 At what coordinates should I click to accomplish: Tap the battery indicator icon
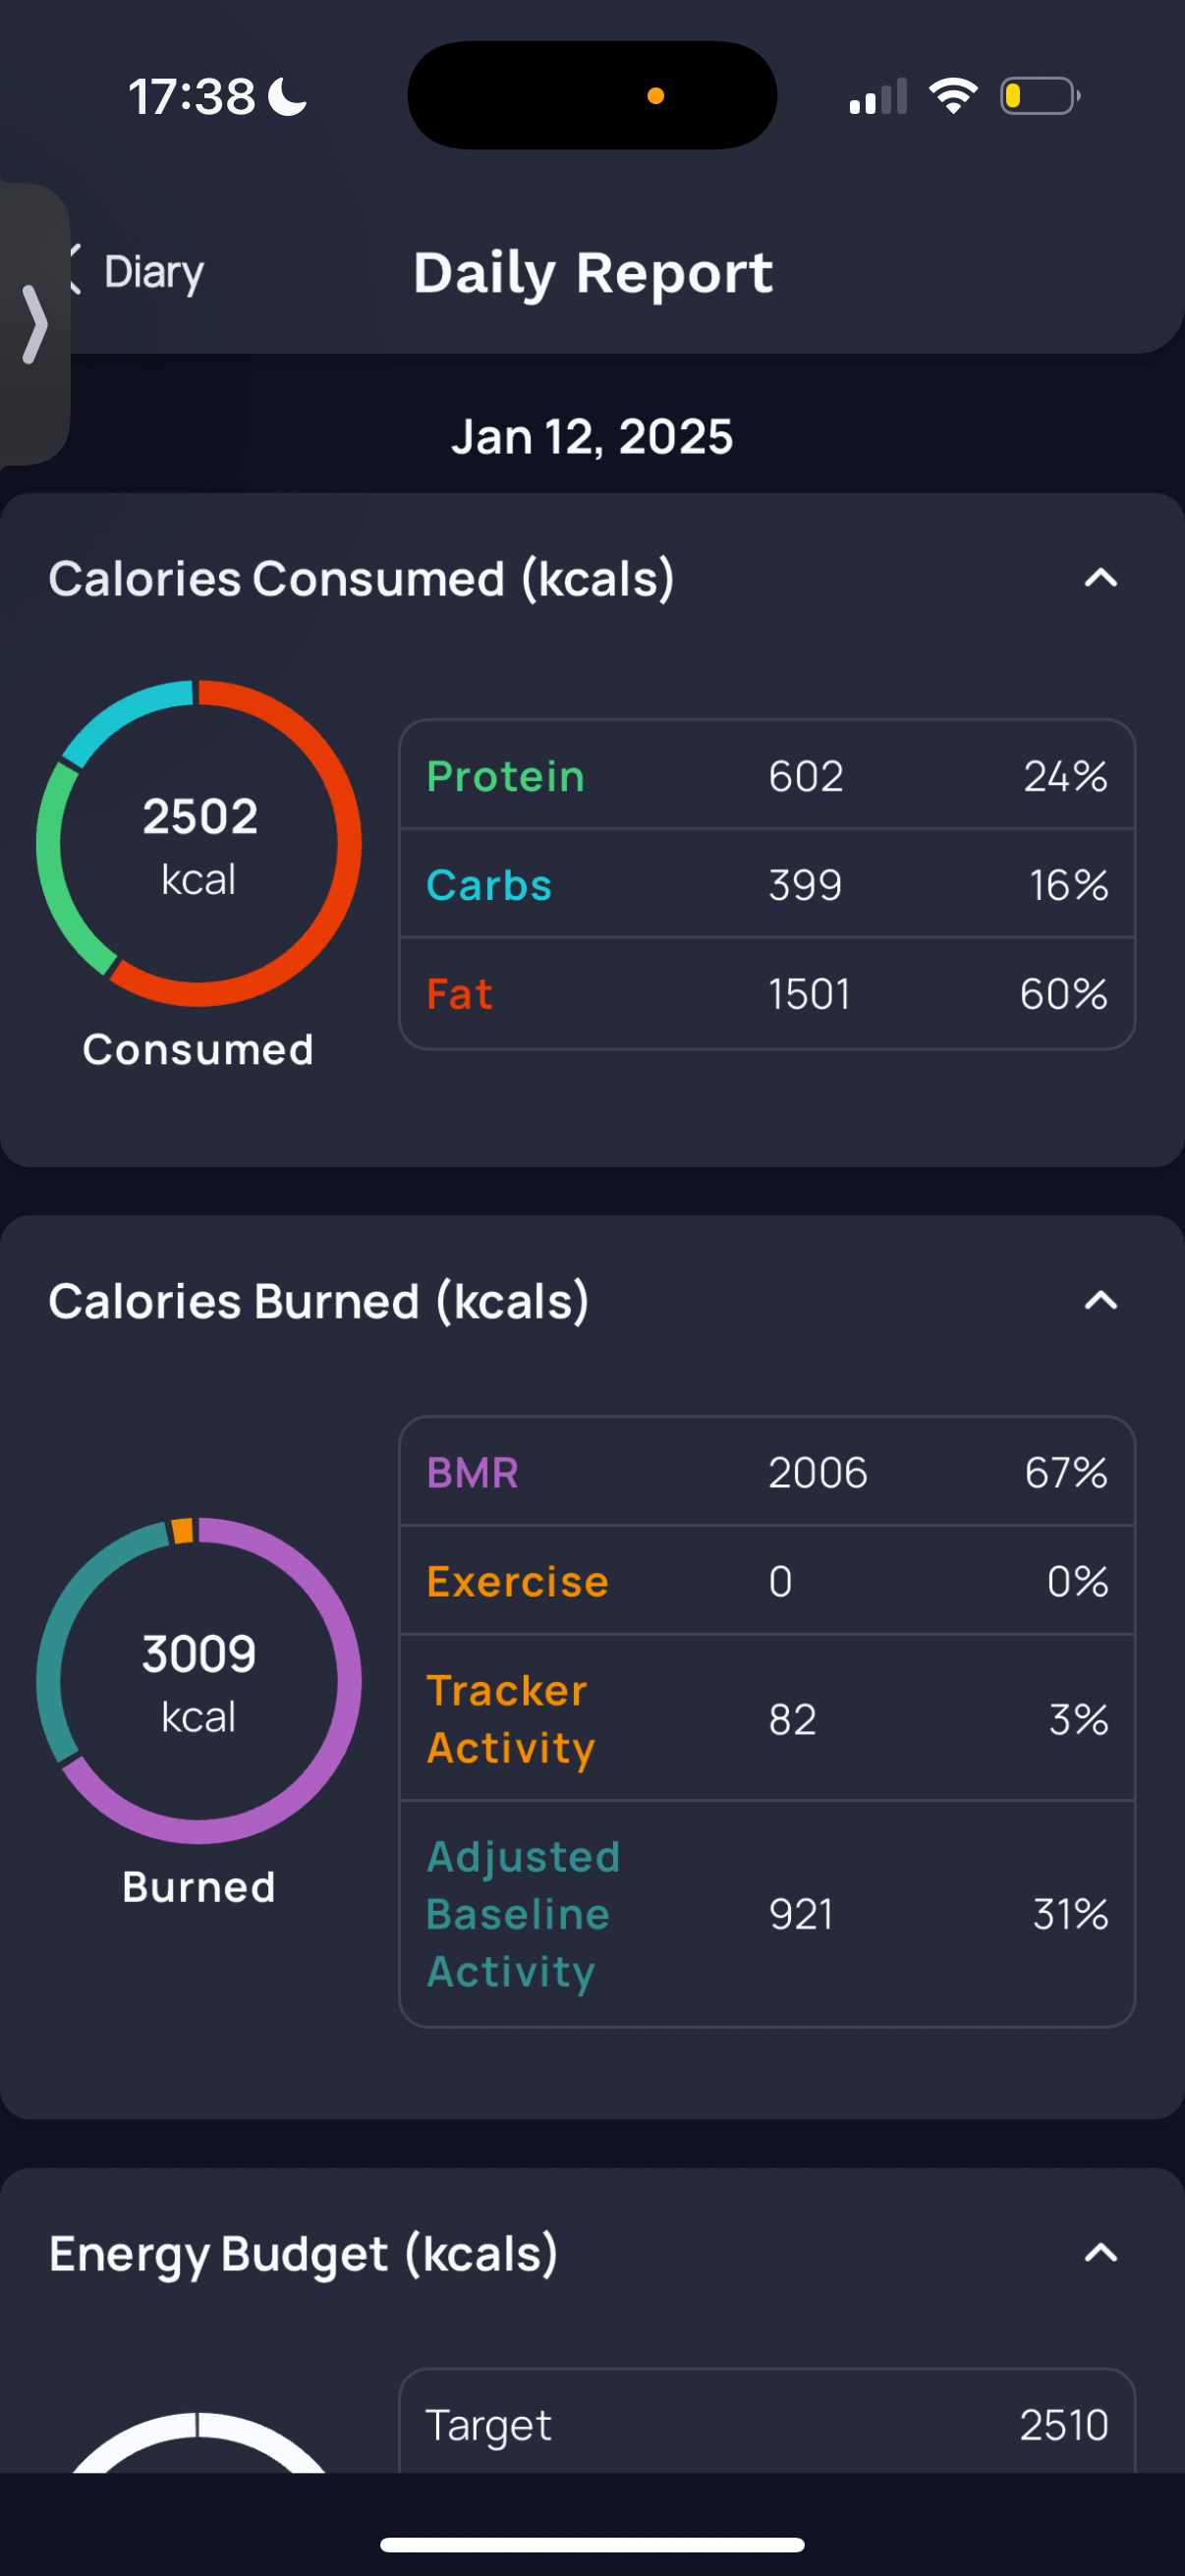(x=1039, y=96)
